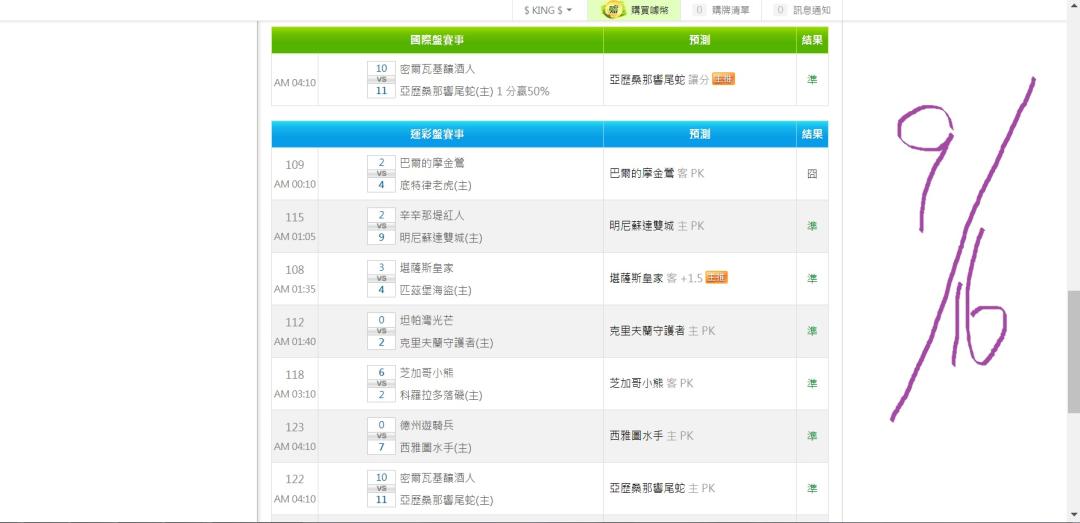Click 結果 header in the blue table

click(812, 134)
